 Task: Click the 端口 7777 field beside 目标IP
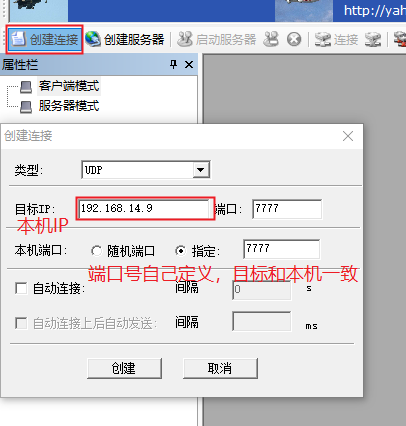[287, 209]
